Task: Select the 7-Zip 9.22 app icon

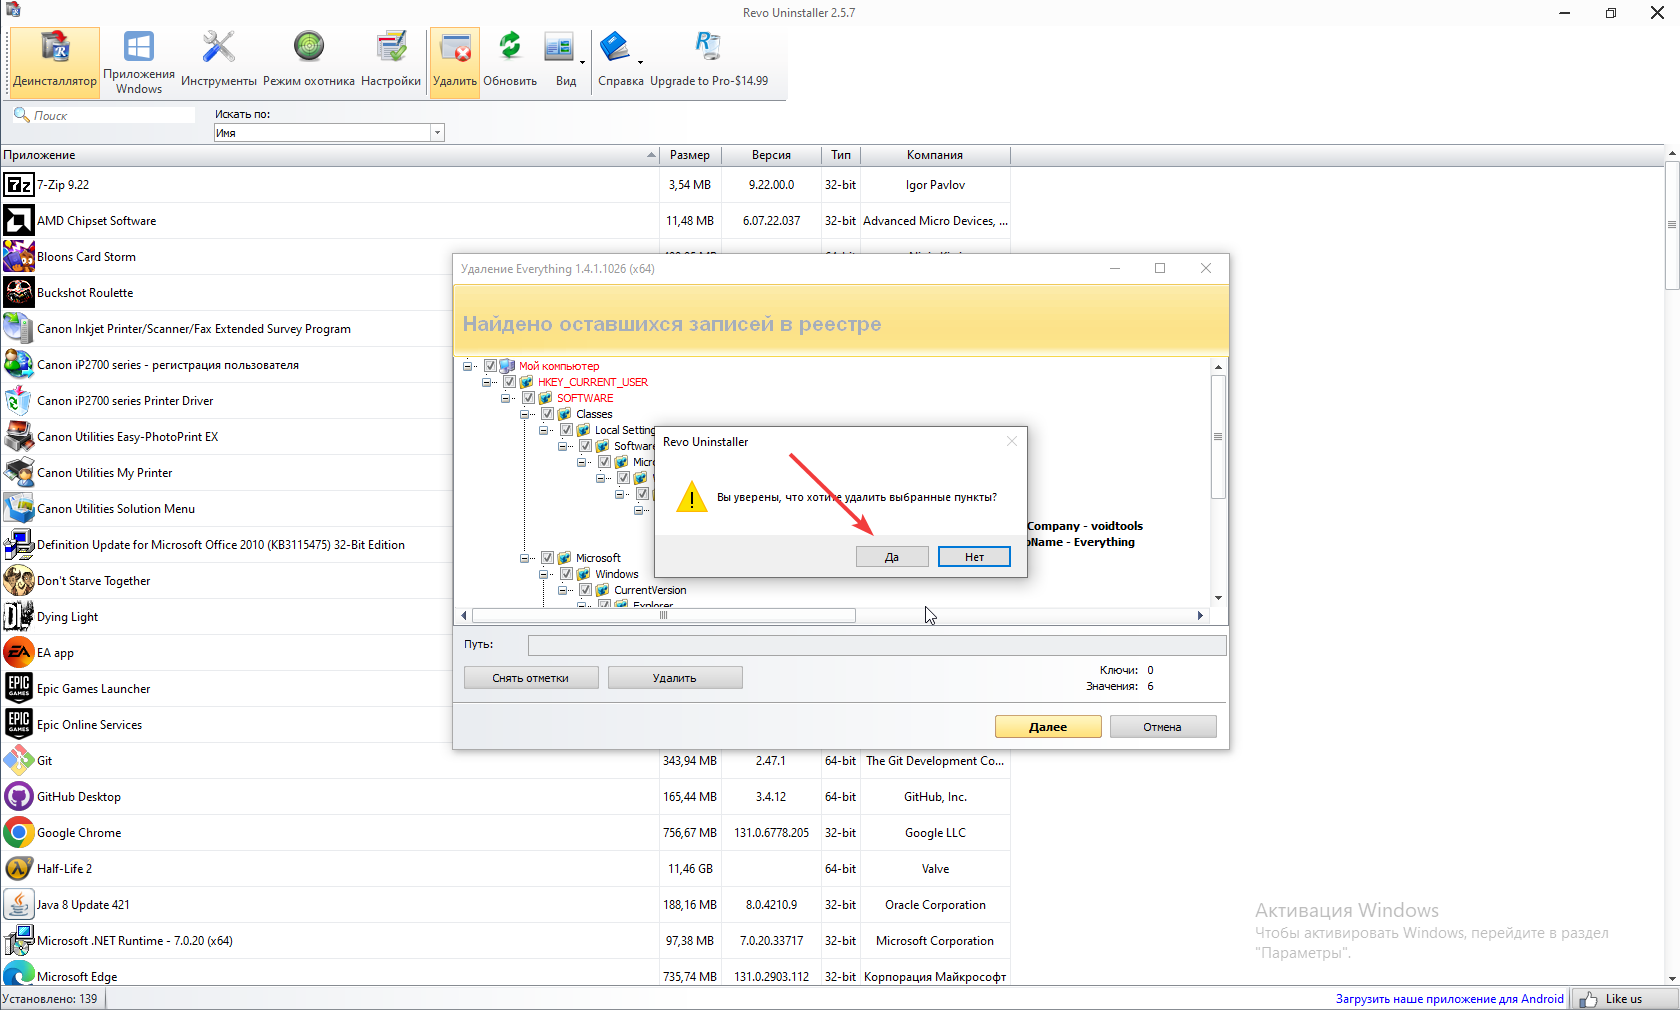Action: click(19, 185)
